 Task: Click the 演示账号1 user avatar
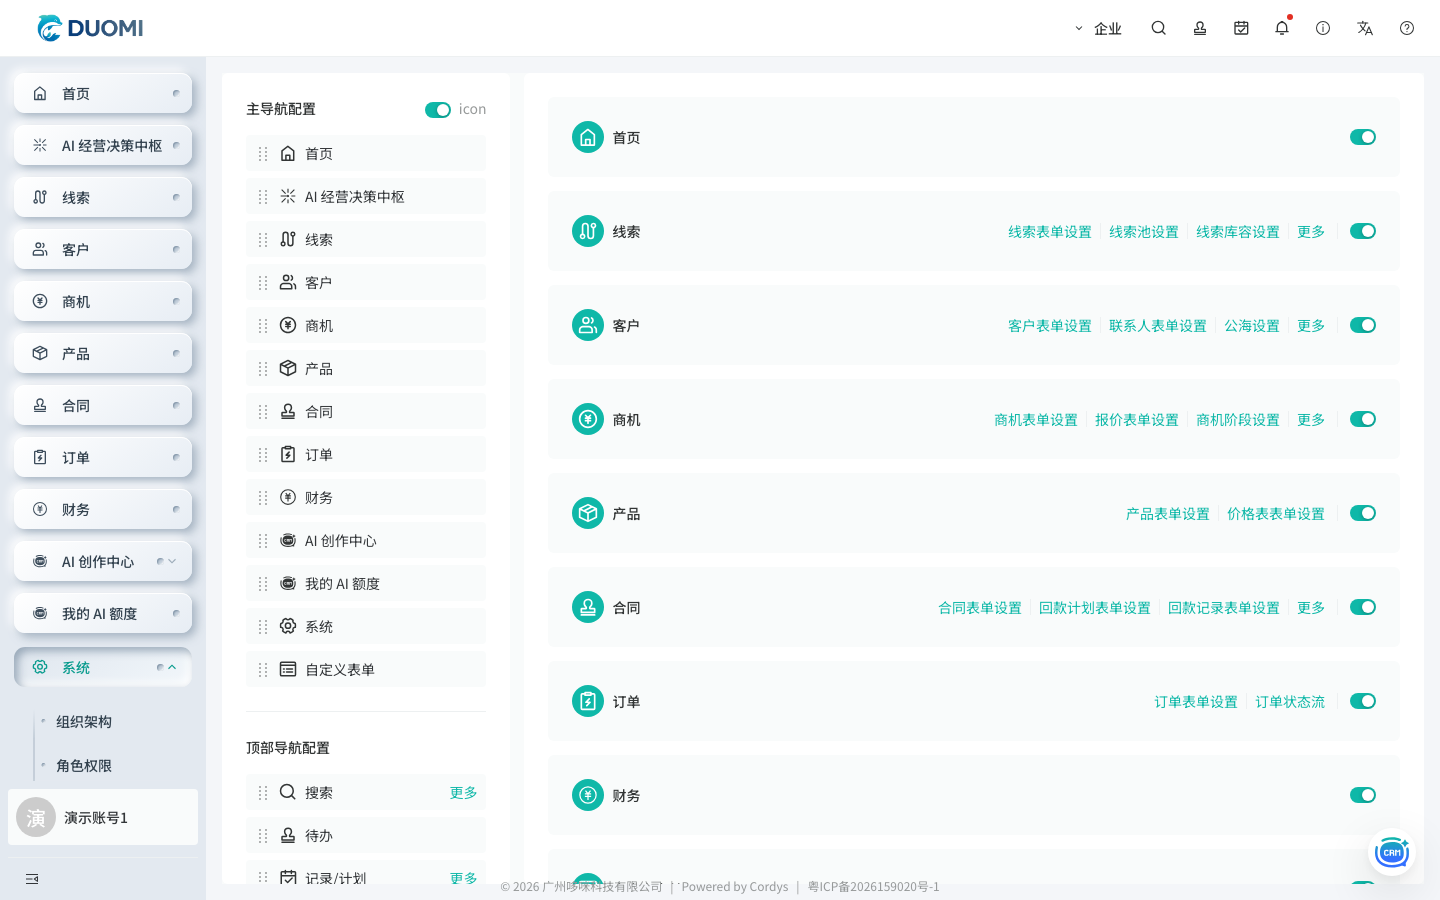pyautogui.click(x=36, y=817)
